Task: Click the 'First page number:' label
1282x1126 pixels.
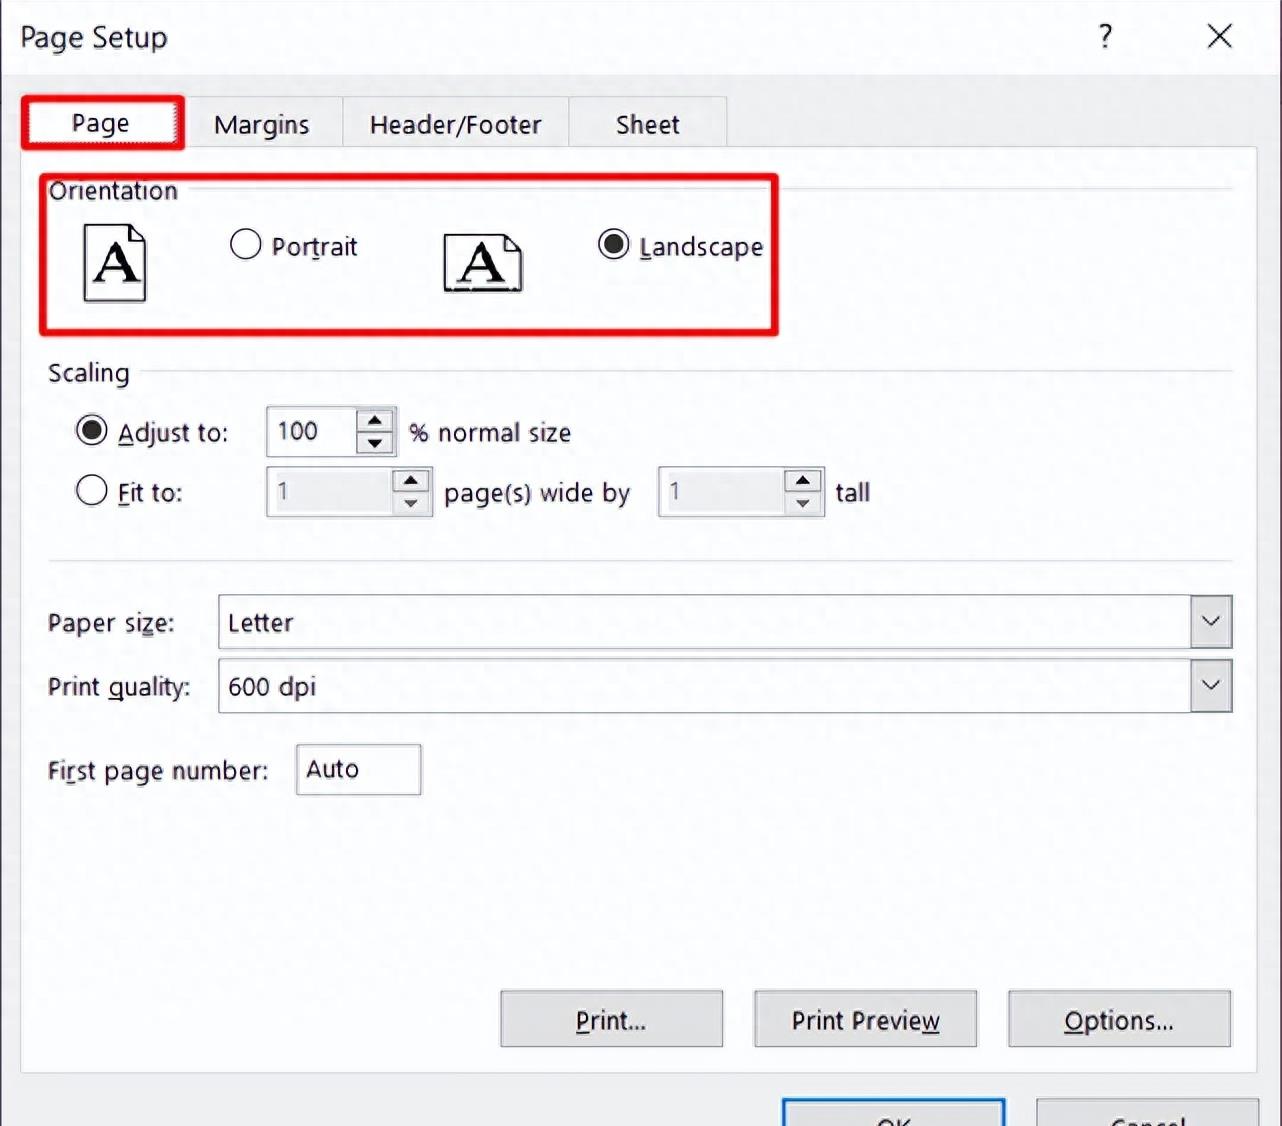Action: pyautogui.click(x=158, y=771)
